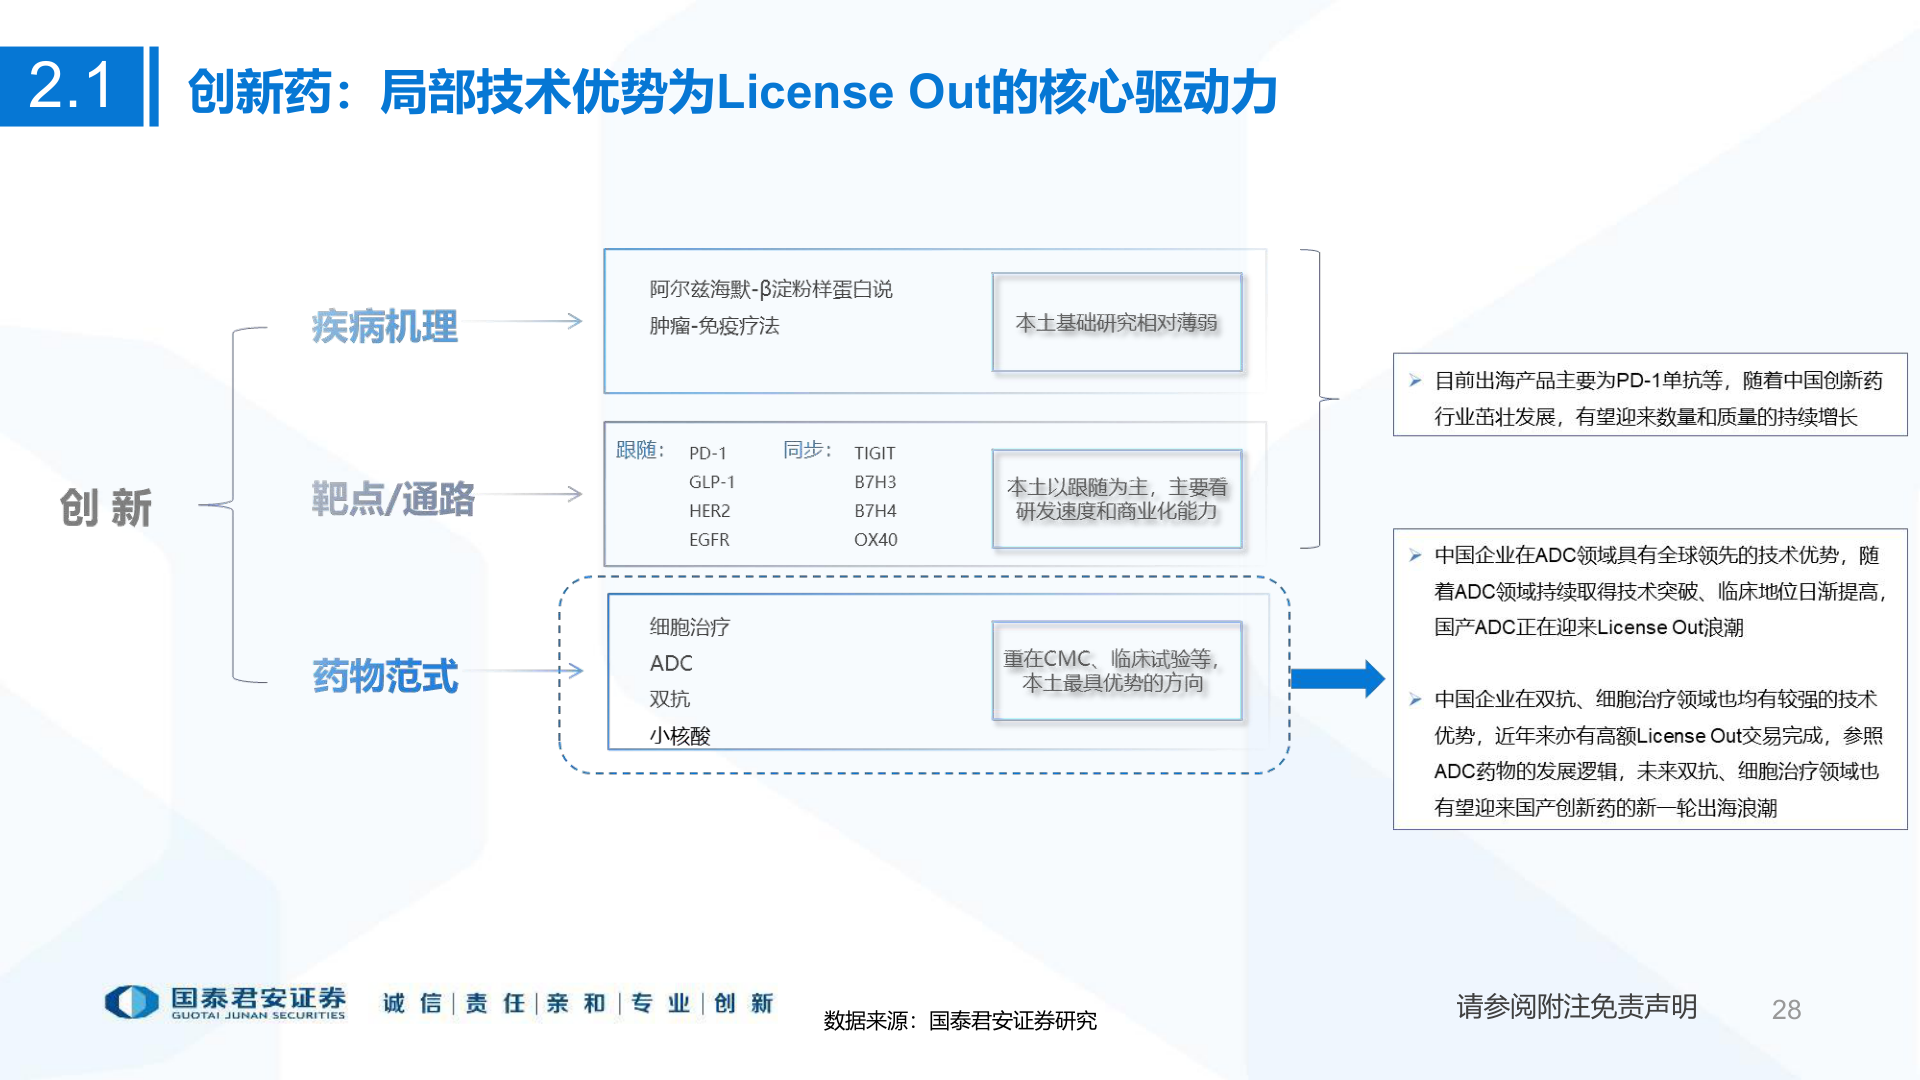The image size is (1920, 1080).
Task: Click the slogan 诚信|责任|亲和|专业|创新
Action: point(578,1003)
